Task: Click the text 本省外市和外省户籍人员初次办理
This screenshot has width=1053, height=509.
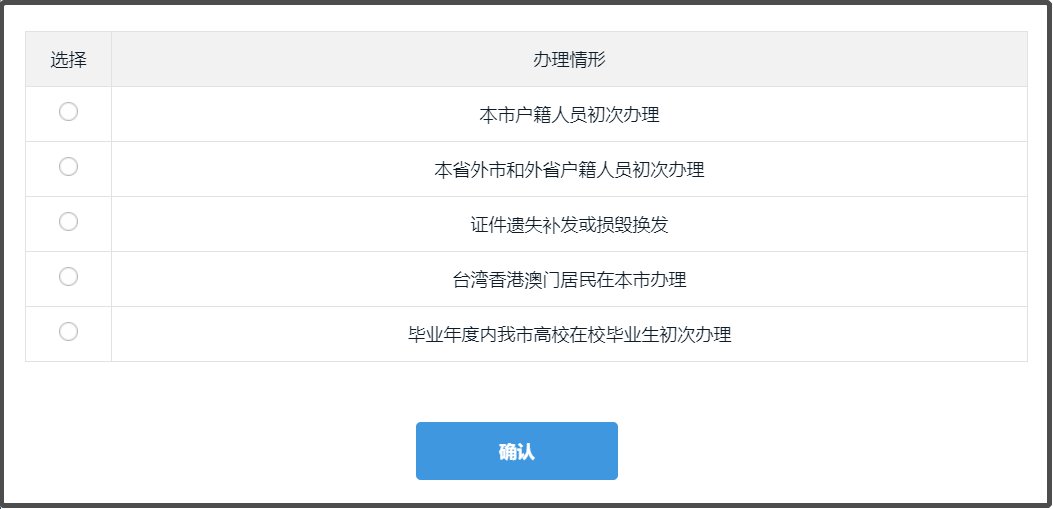Action: [569, 170]
